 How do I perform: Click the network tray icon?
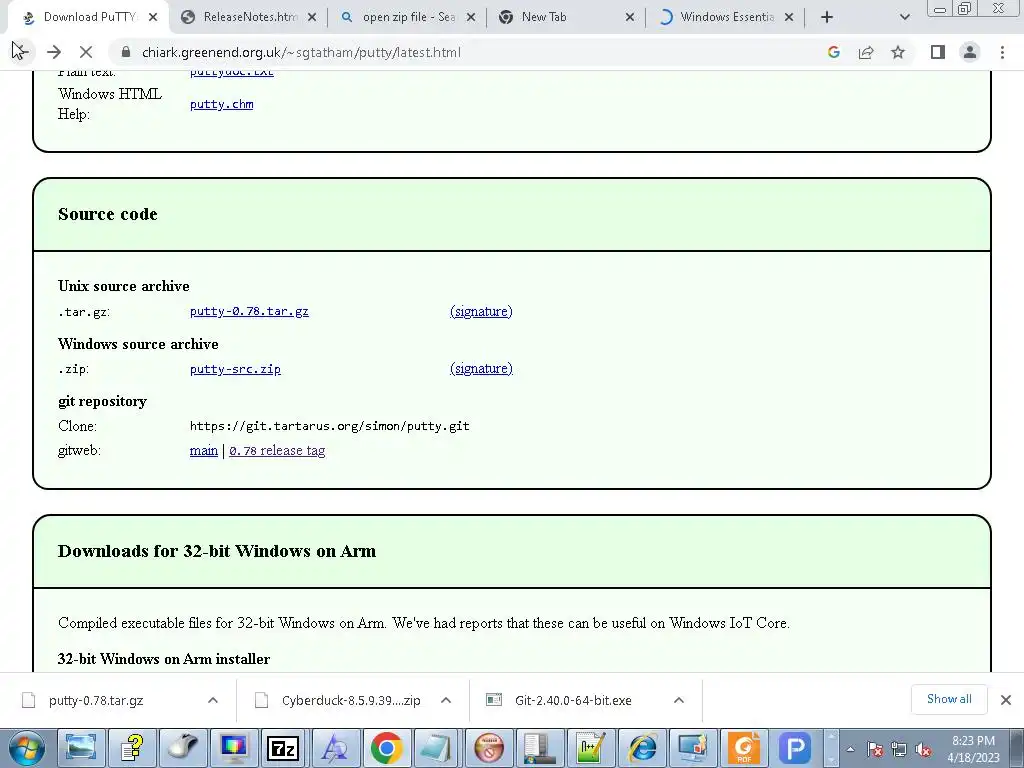click(899, 750)
